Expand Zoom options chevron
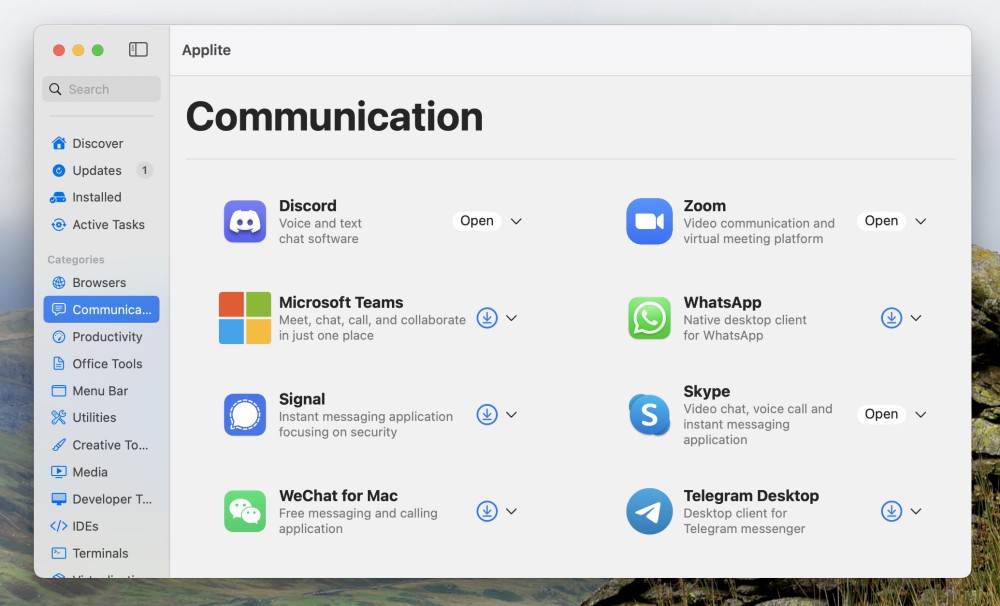 pyautogui.click(x=920, y=221)
